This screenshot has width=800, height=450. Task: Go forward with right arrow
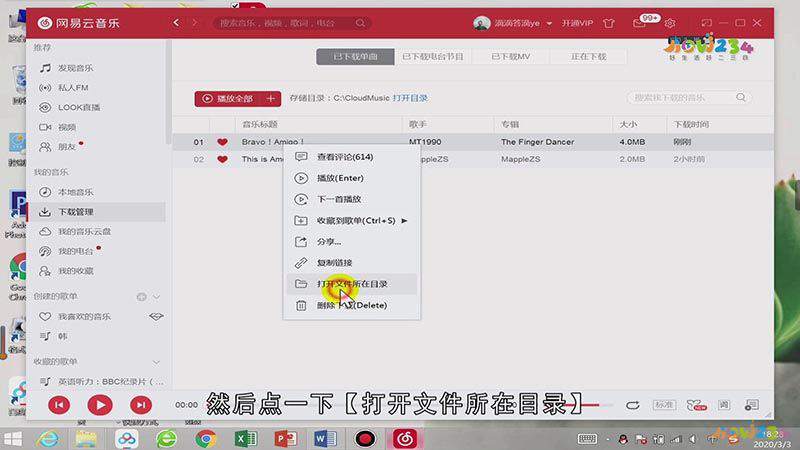pyautogui.click(x=194, y=23)
